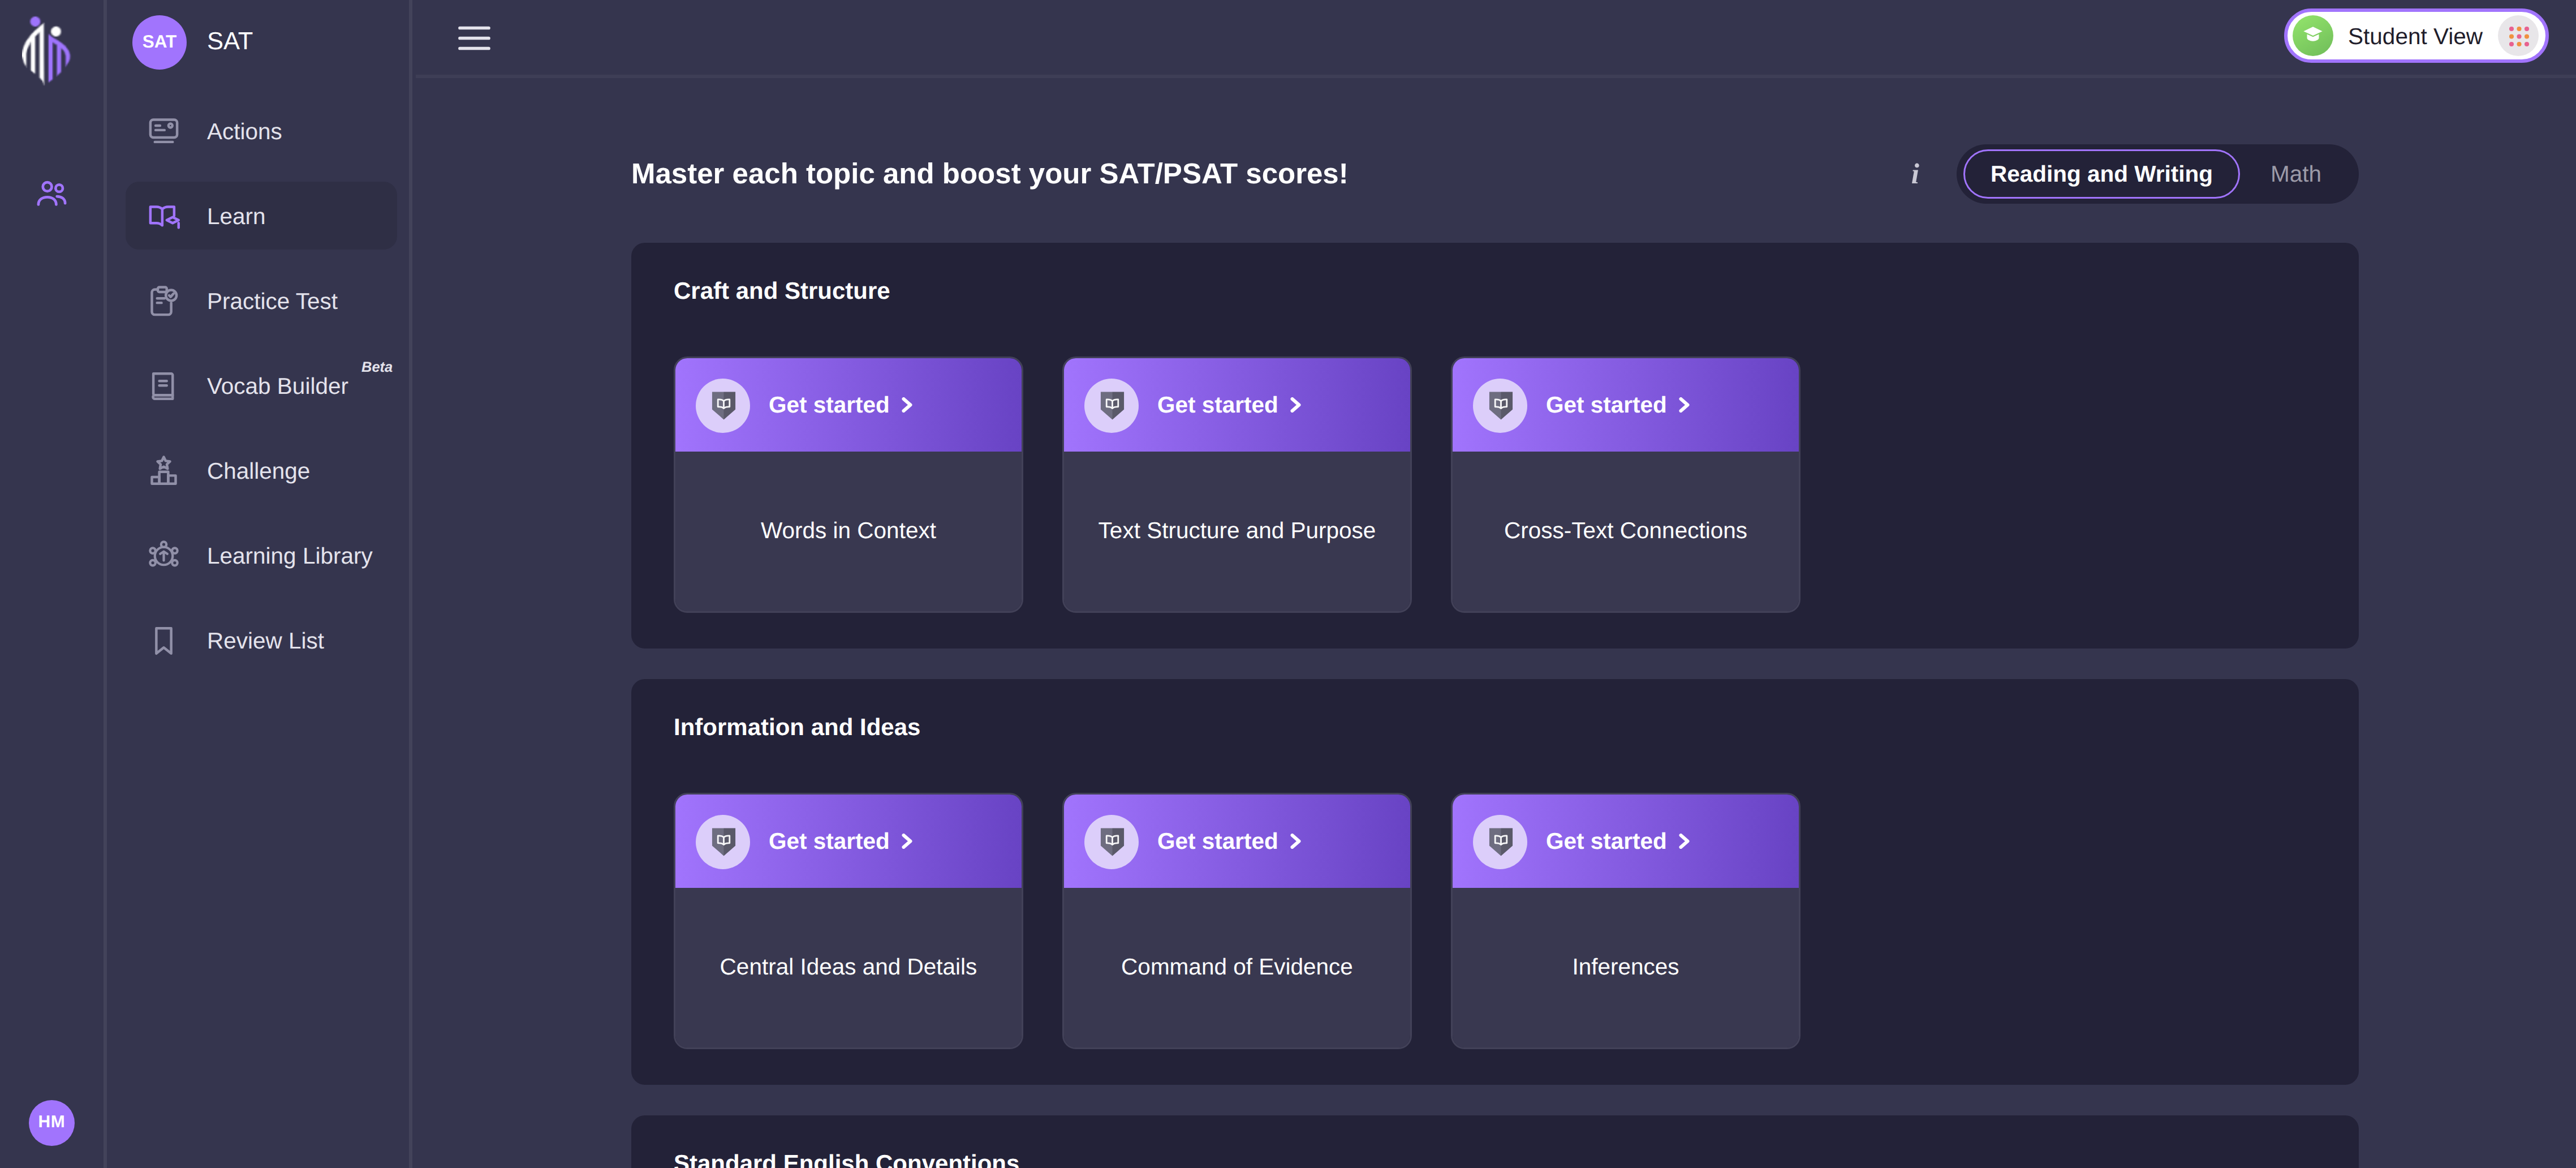
Task: Click the Words in Context card title
Action: [848, 531]
